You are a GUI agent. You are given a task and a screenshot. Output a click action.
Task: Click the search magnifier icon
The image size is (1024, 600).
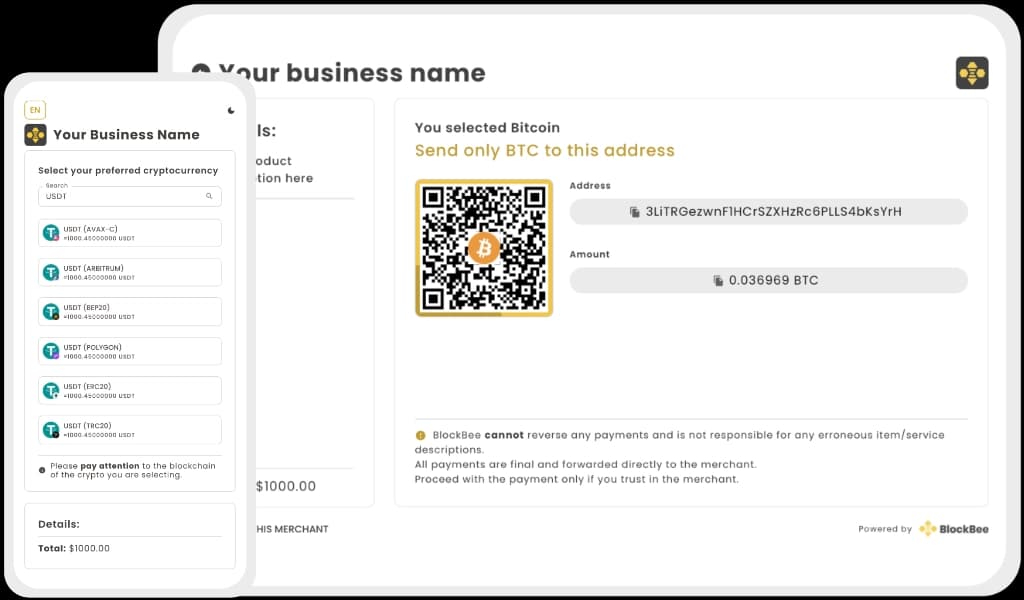(209, 196)
